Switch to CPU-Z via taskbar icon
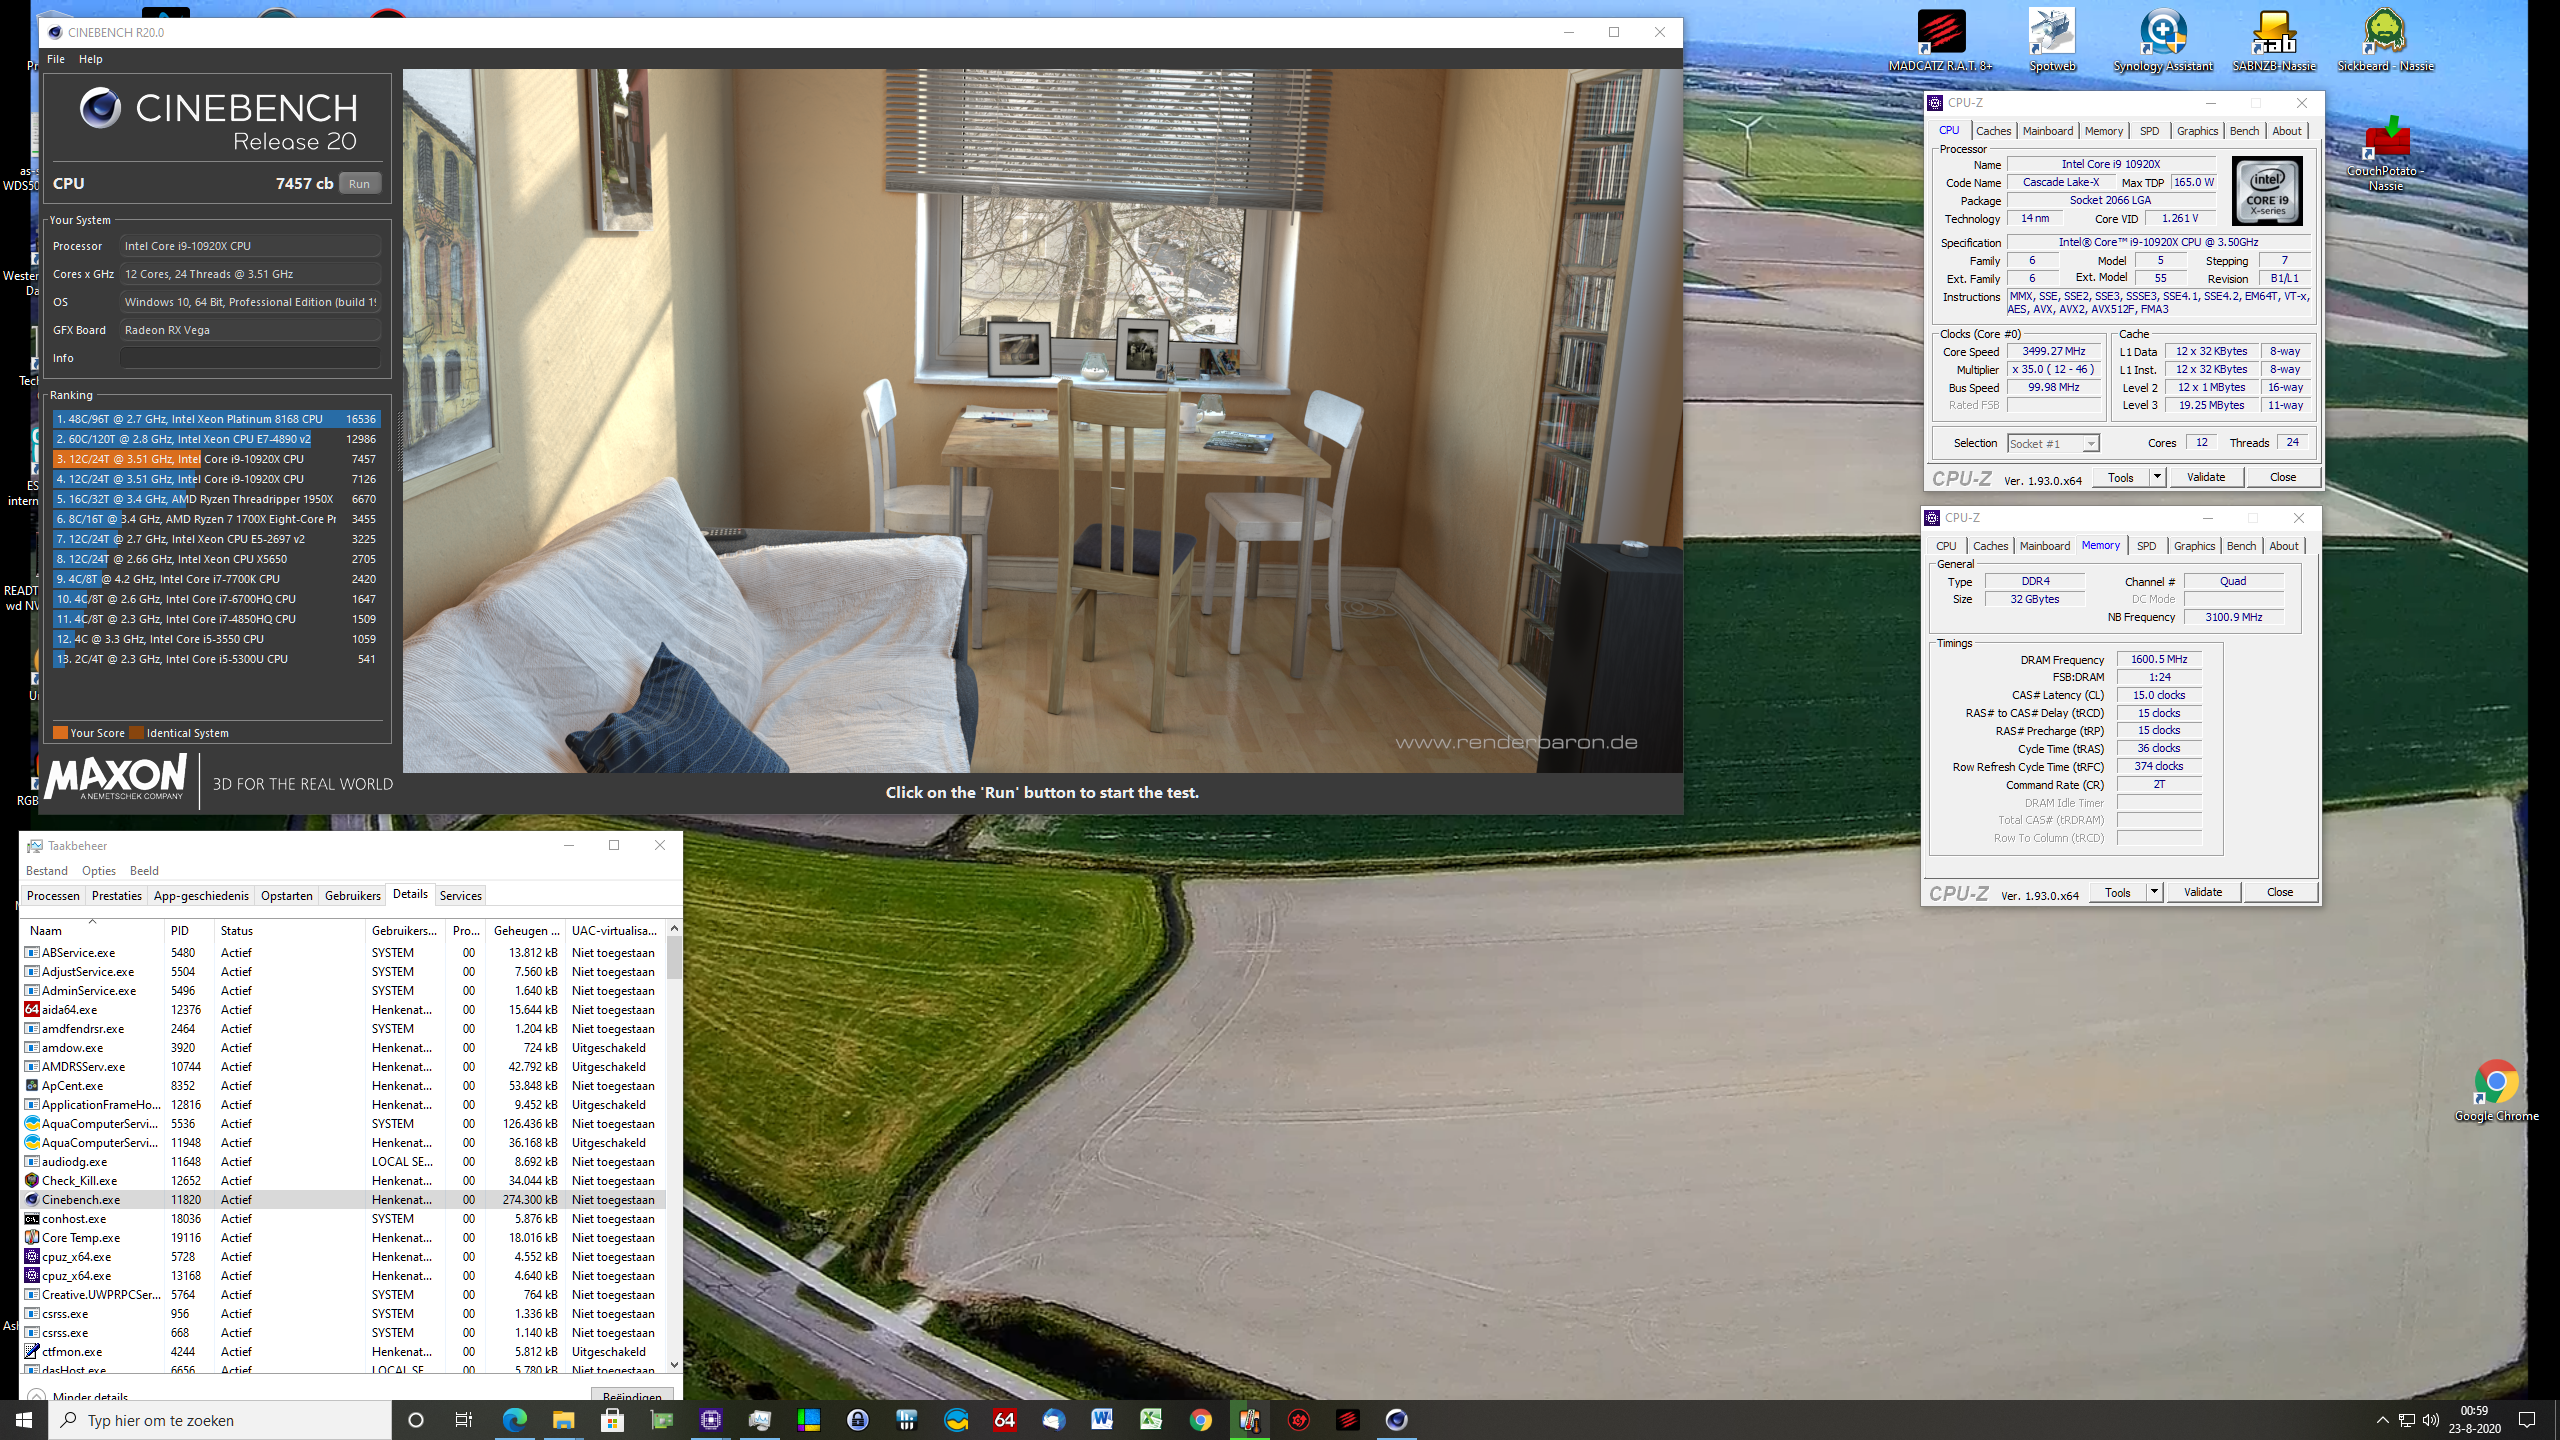This screenshot has height=1440, width=2560. (711, 1420)
